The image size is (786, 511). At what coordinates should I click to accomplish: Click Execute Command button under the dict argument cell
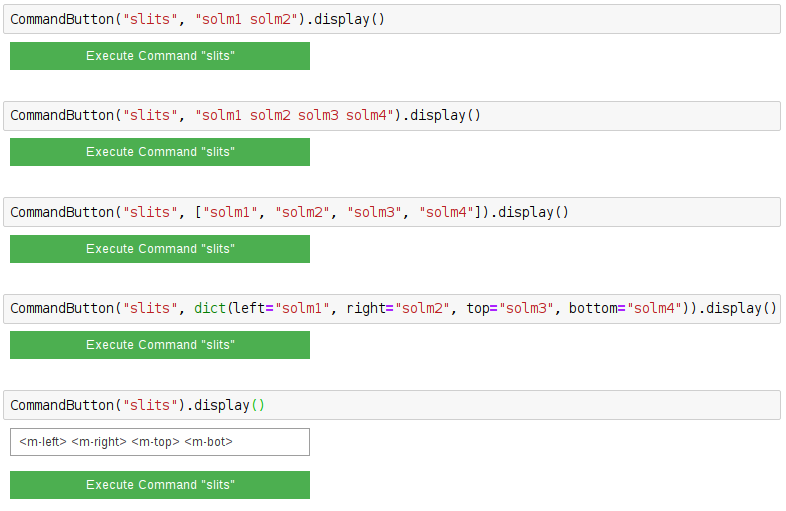point(160,345)
